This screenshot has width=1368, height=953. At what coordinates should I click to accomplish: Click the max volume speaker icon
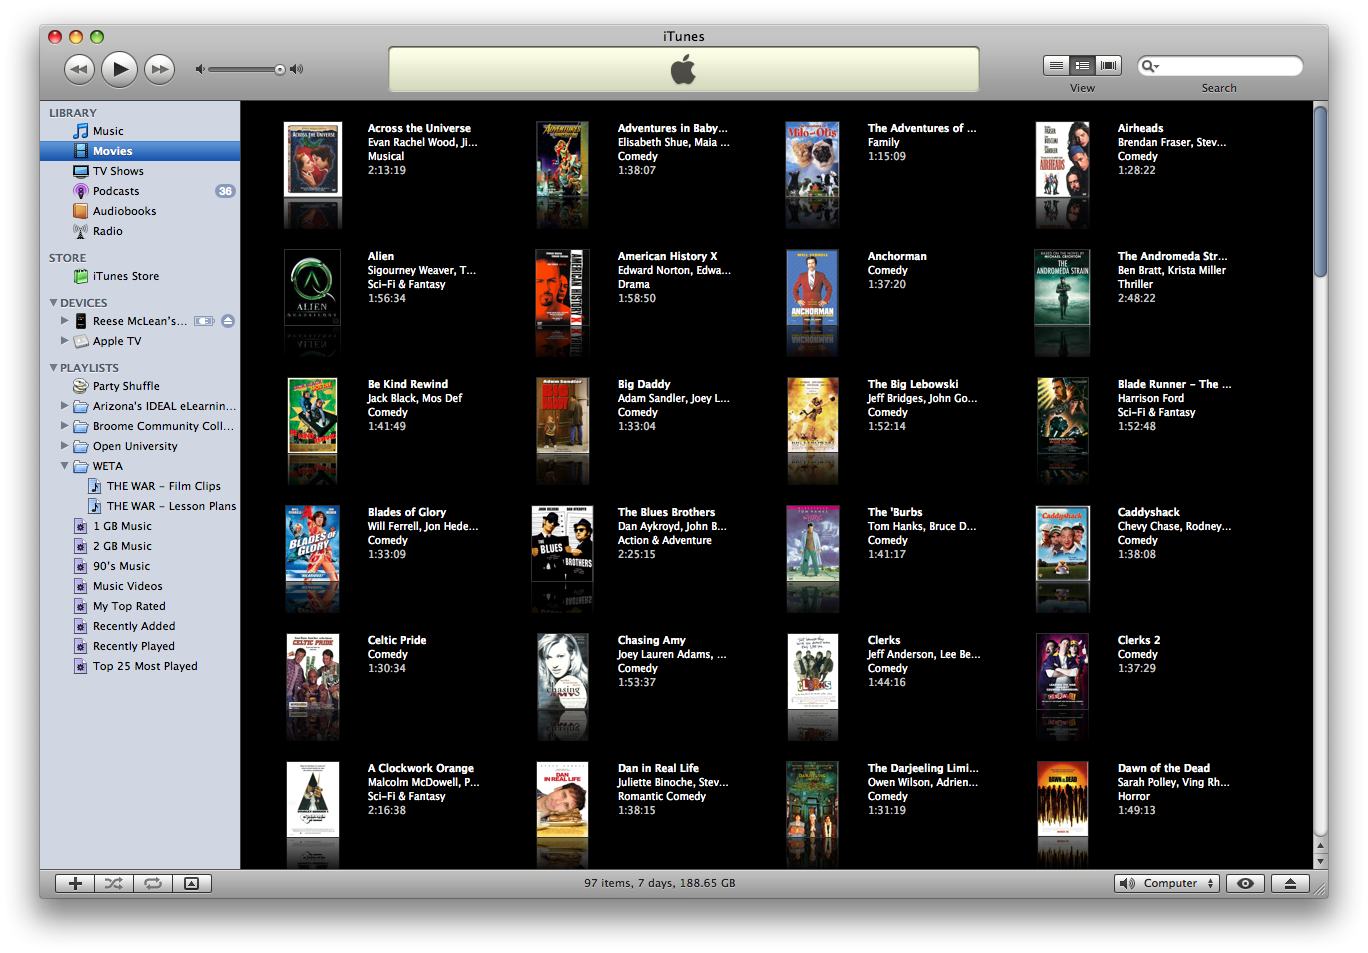(297, 69)
